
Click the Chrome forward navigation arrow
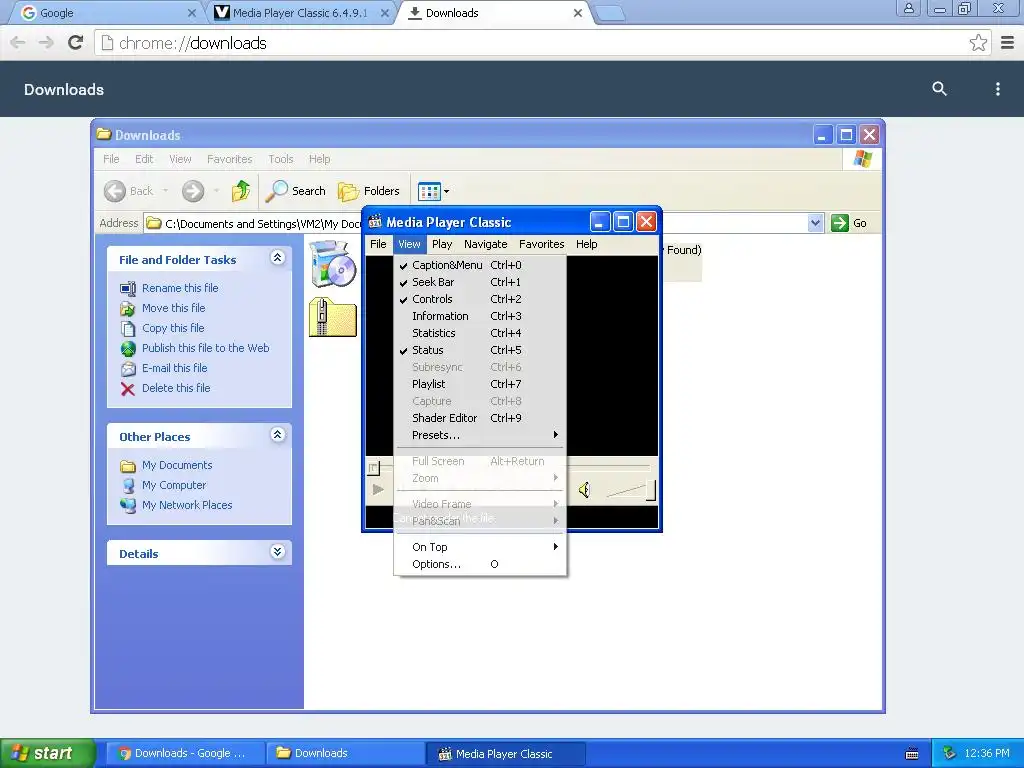click(x=46, y=43)
